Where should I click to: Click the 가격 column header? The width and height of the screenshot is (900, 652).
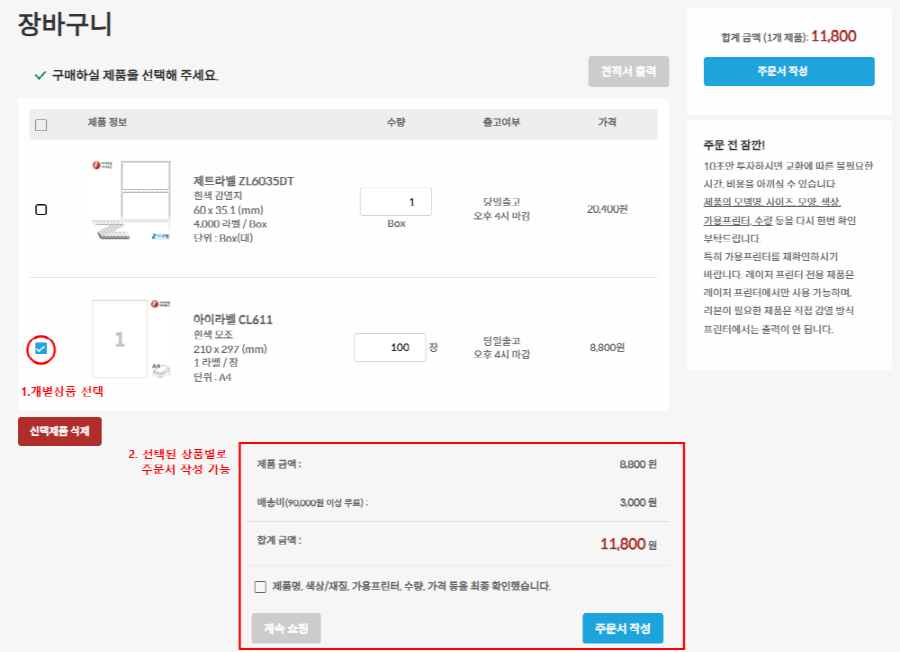607,122
